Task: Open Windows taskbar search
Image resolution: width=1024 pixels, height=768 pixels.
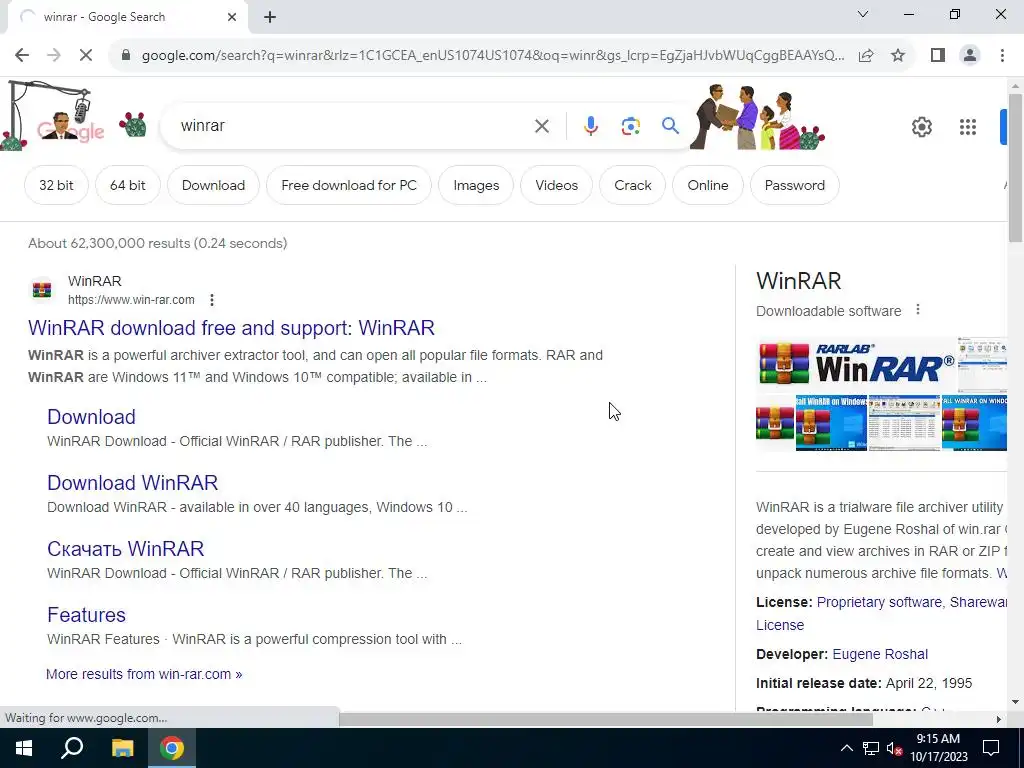Action: click(72, 748)
